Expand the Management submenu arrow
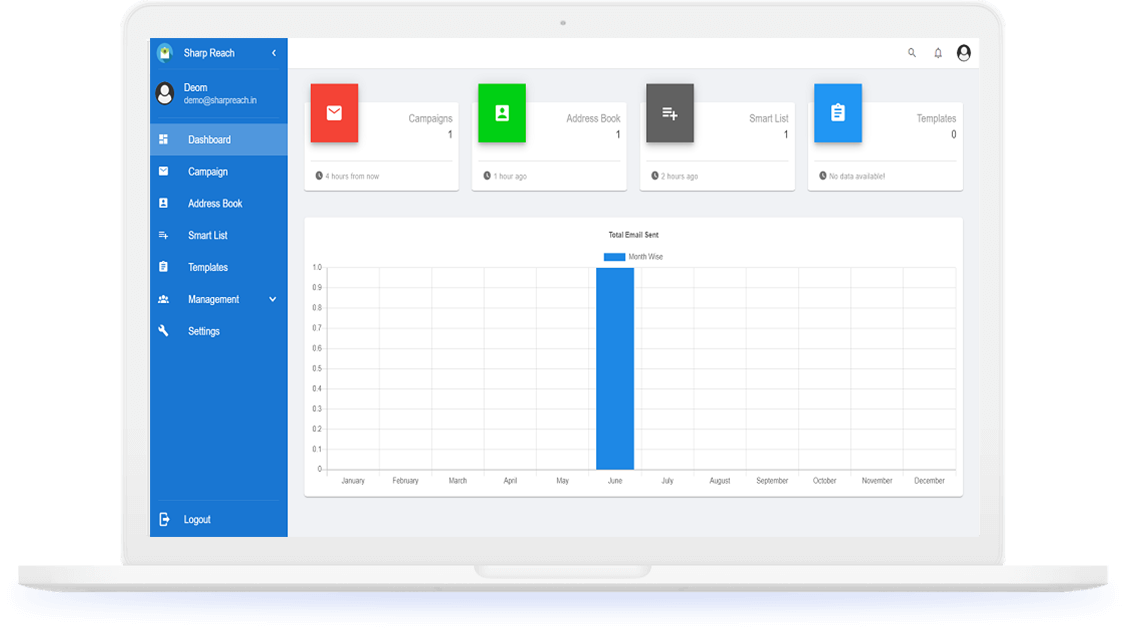 click(272, 299)
